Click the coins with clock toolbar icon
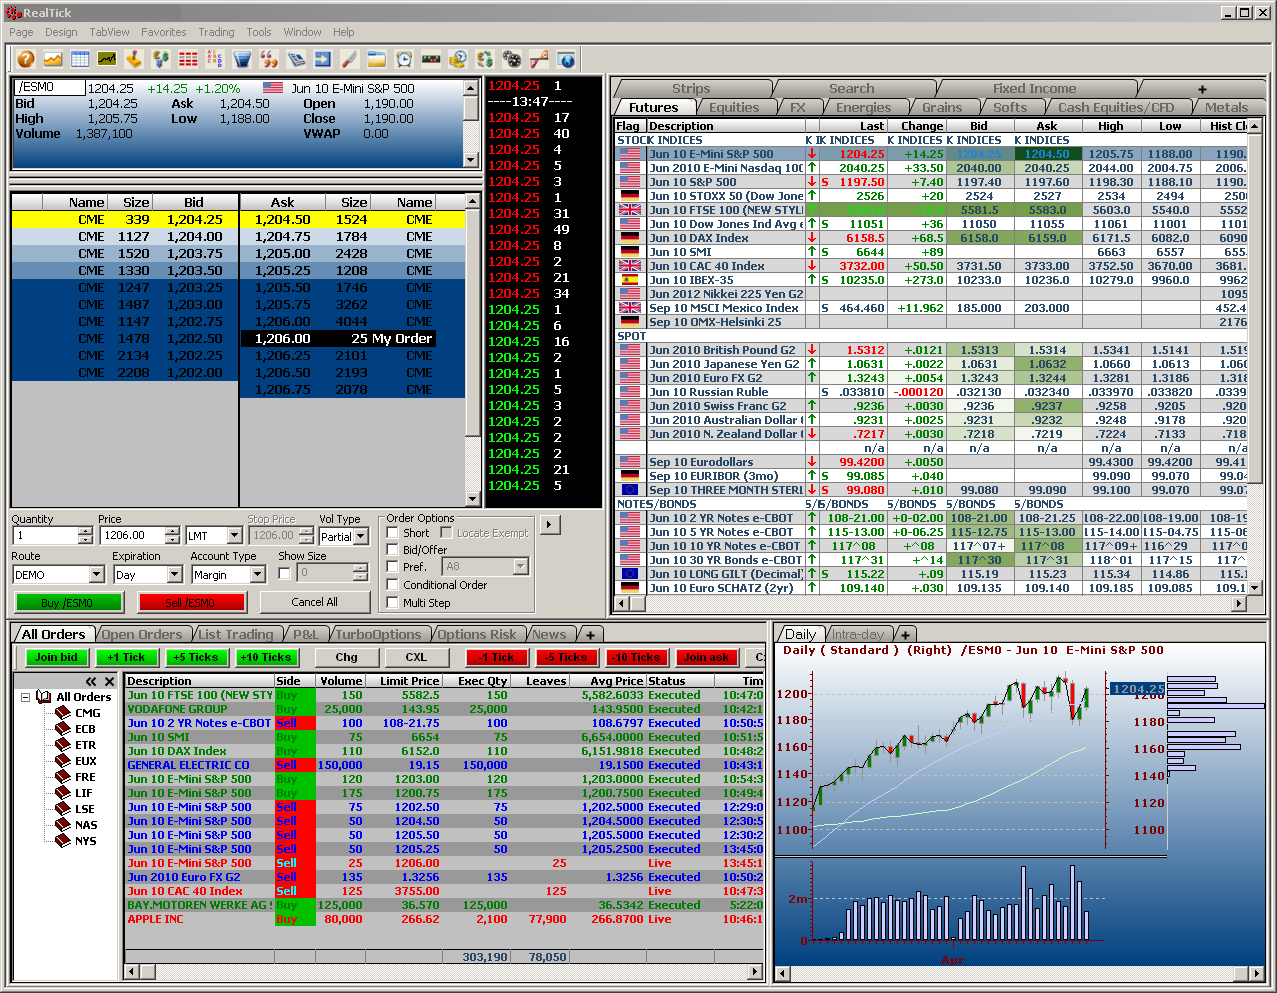1277x993 pixels. (458, 60)
